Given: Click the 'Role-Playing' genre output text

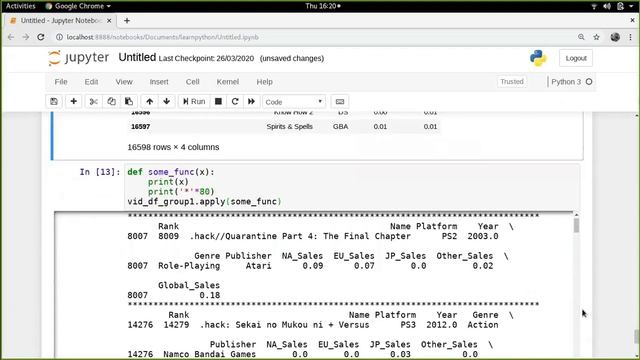Looking at the screenshot, I should click(189, 266).
